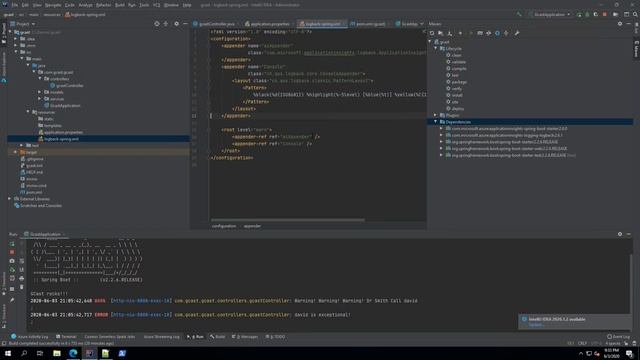
Task: Open the Messages tool window tab
Action: point(245,337)
